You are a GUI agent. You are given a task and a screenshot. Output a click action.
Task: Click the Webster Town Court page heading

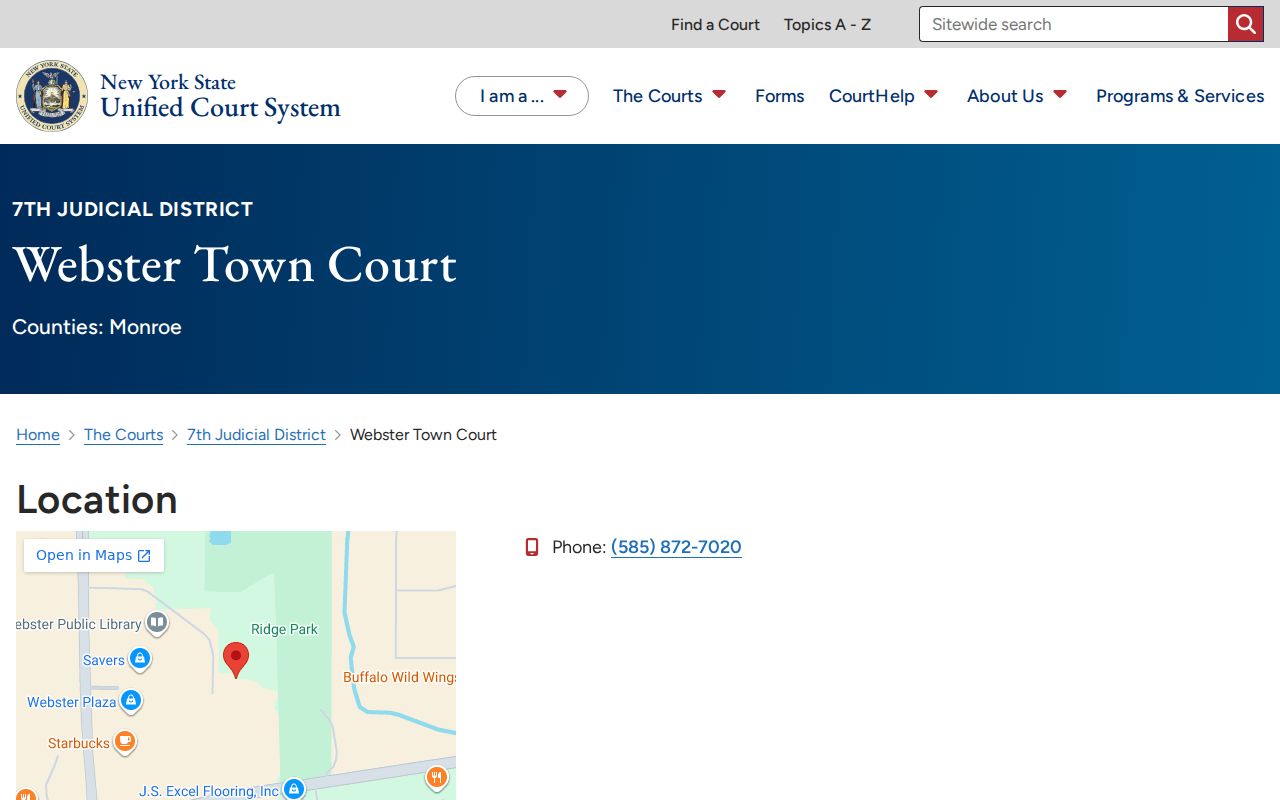pos(235,265)
